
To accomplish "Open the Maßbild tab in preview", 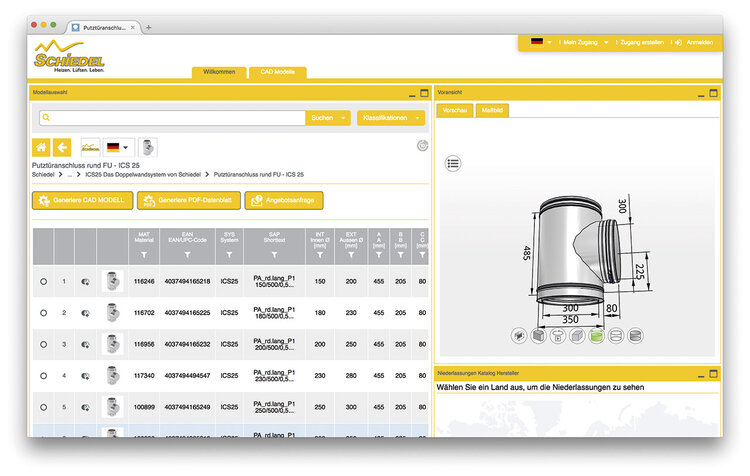I will (491, 110).
